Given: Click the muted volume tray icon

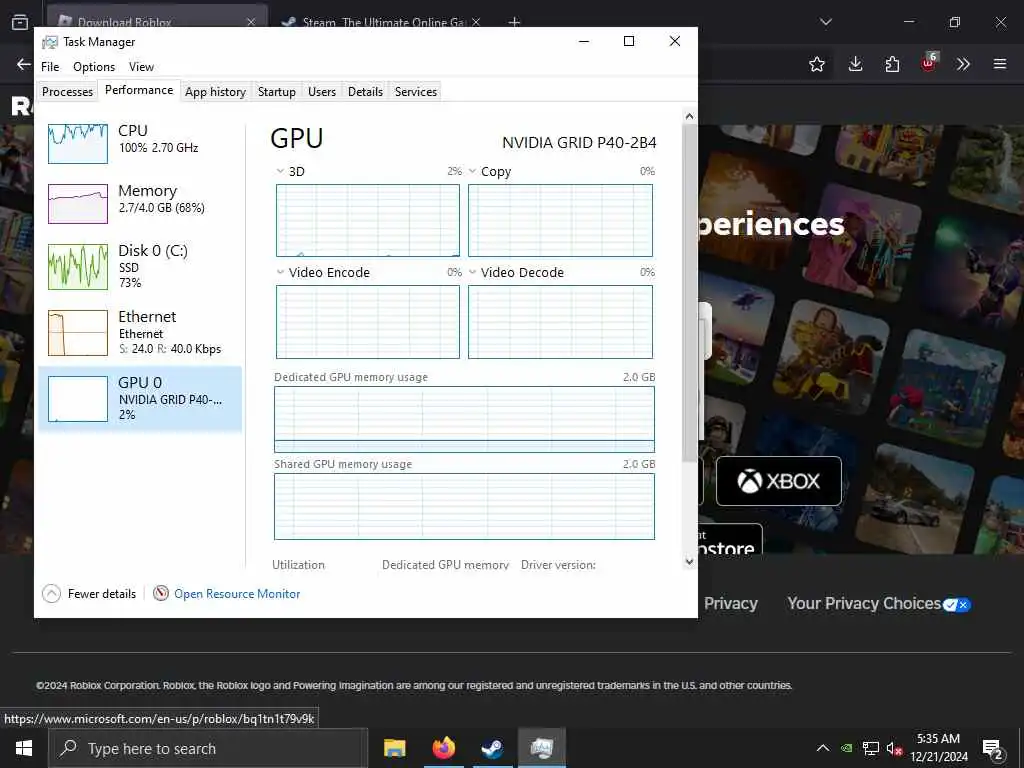Looking at the screenshot, I should tap(895, 748).
